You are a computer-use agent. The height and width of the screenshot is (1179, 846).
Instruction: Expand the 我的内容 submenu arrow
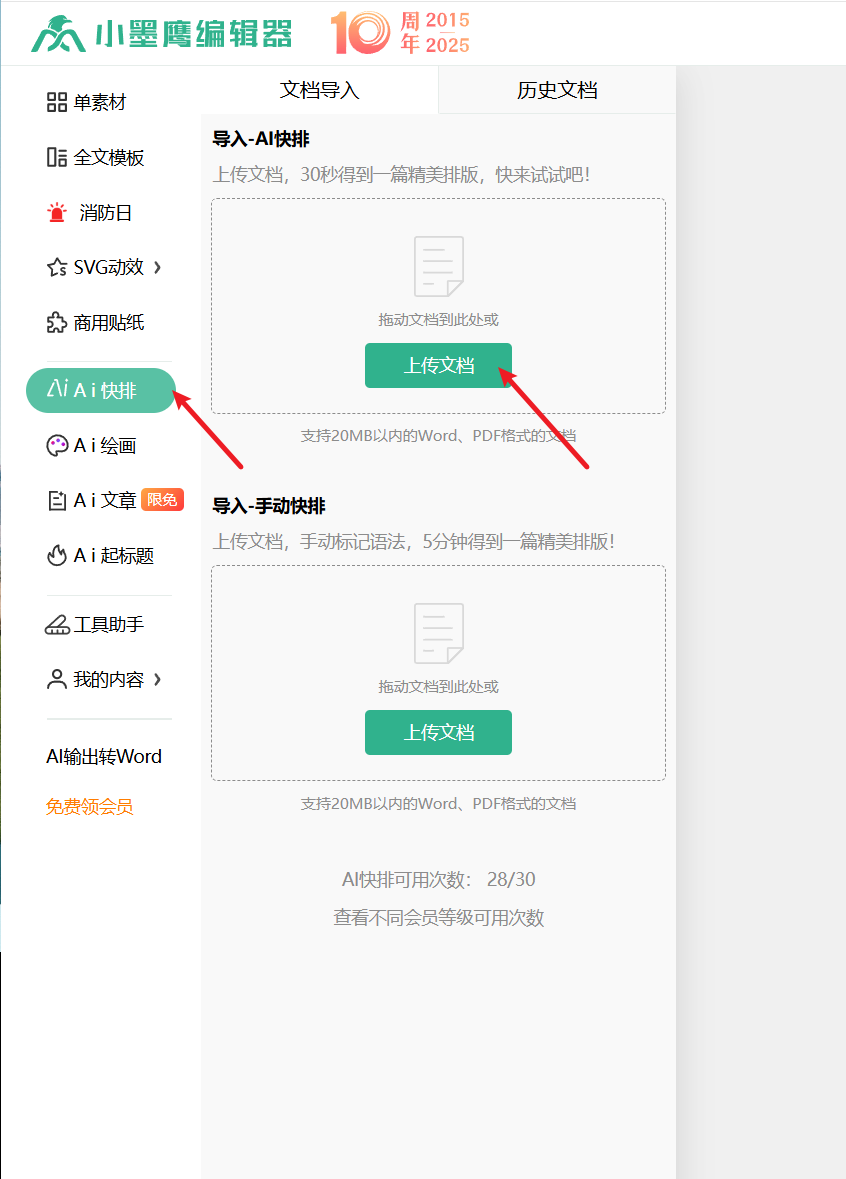(157, 680)
